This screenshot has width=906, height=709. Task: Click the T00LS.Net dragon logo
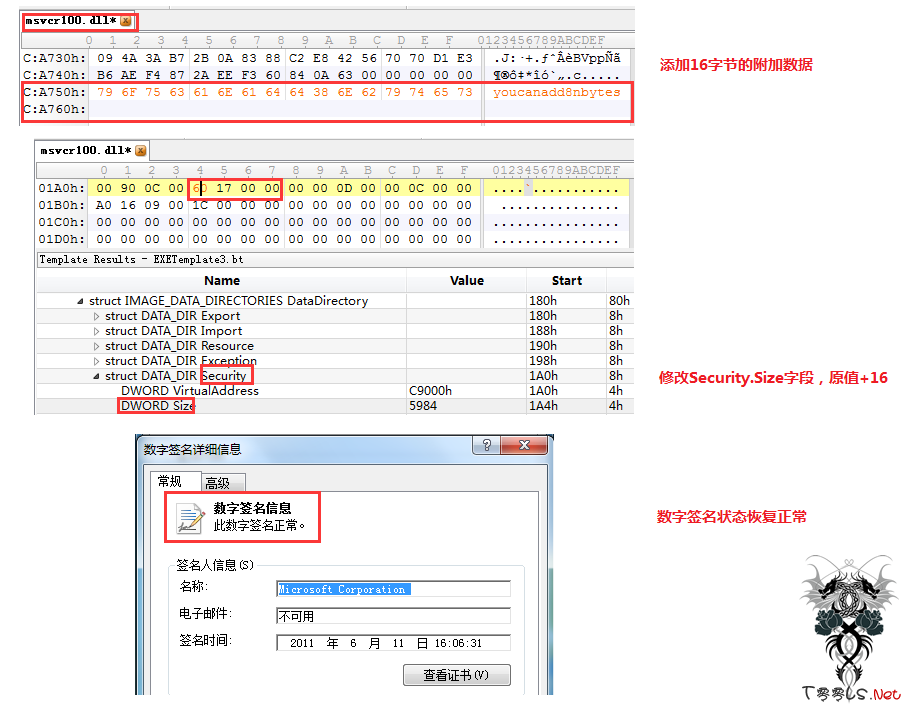849,613
